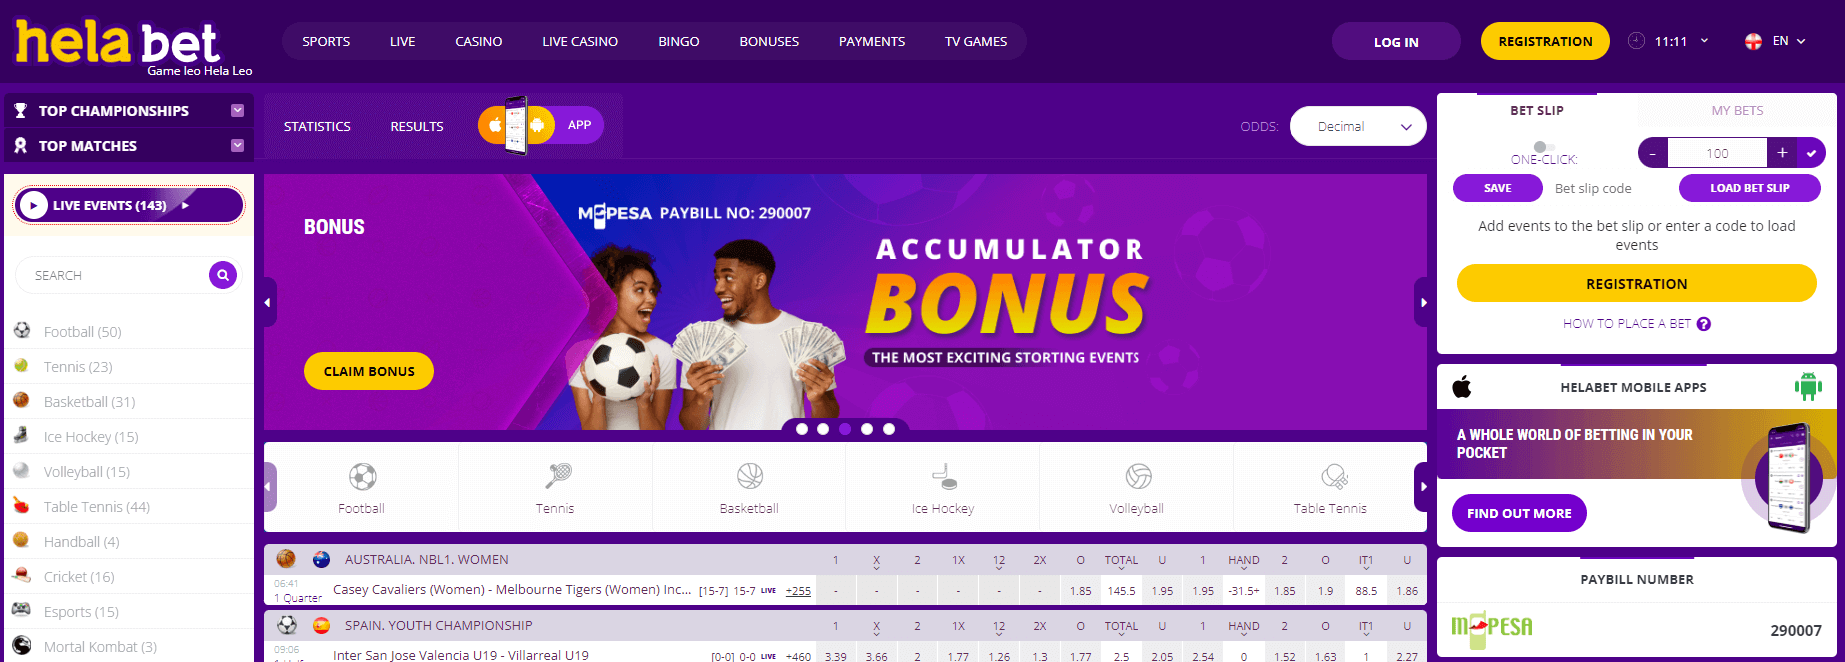This screenshot has height=662, width=1845.
Task: Click the Load Bet Slip button
Action: [x=1749, y=188]
